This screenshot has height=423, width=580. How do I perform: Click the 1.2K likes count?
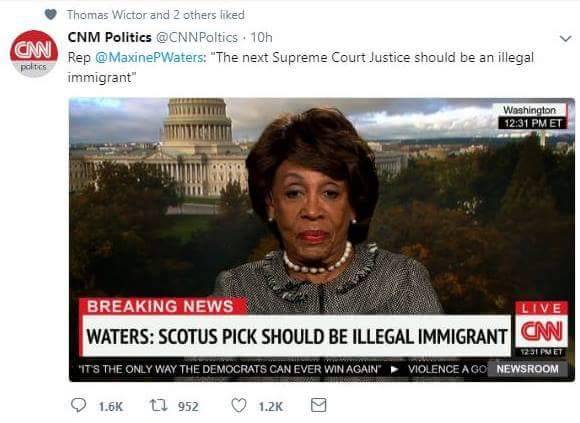(270, 406)
